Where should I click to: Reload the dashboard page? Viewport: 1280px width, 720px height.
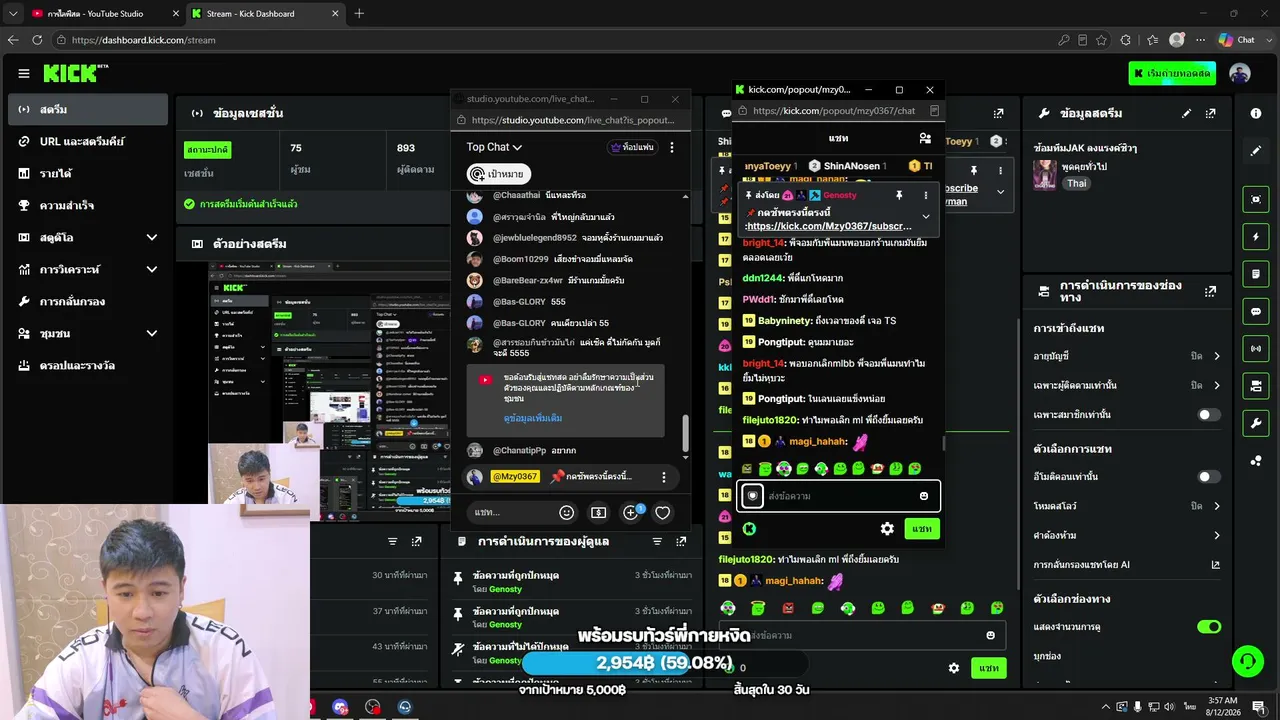point(37,40)
